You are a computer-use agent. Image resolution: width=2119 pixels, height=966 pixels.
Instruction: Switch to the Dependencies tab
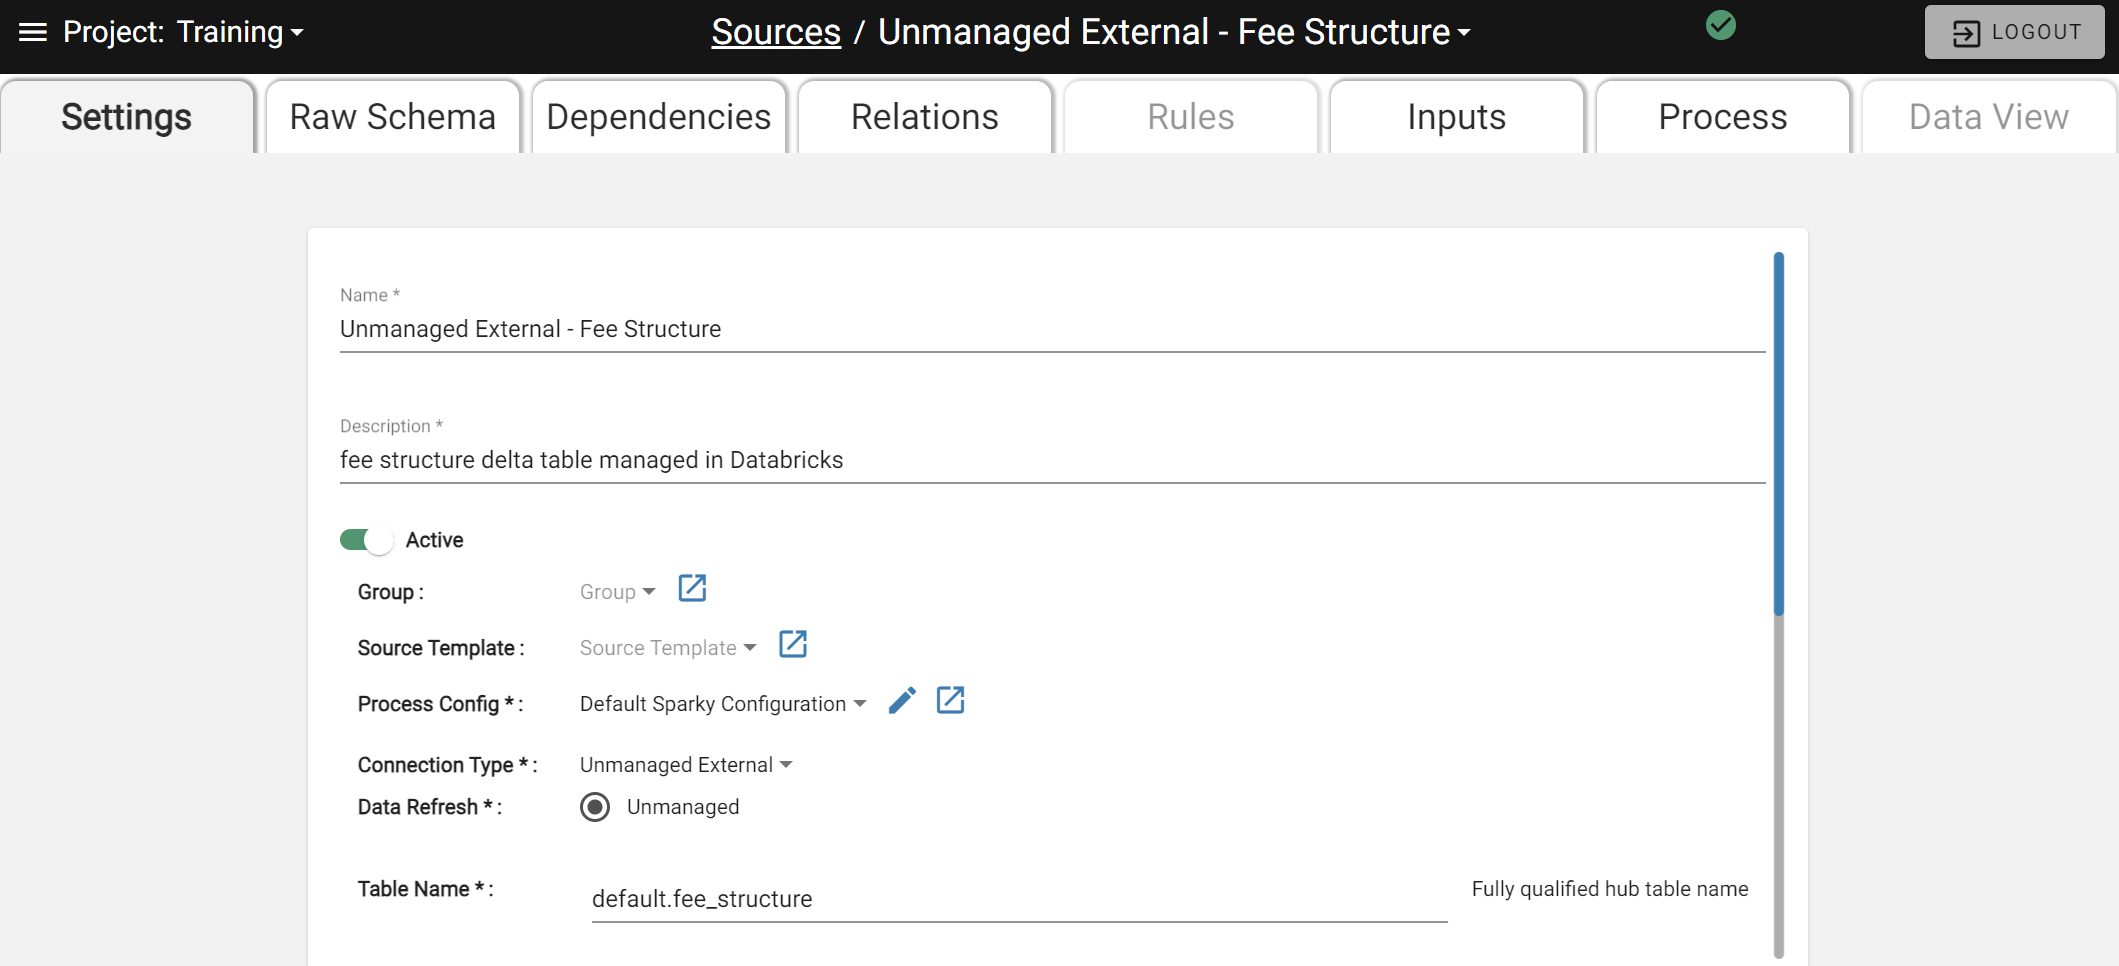click(x=659, y=117)
